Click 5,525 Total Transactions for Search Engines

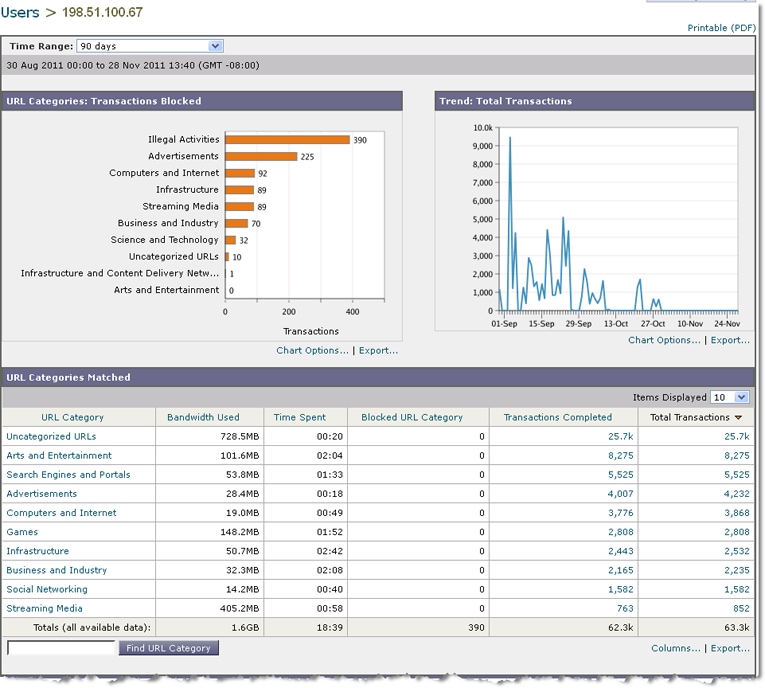[736, 474]
